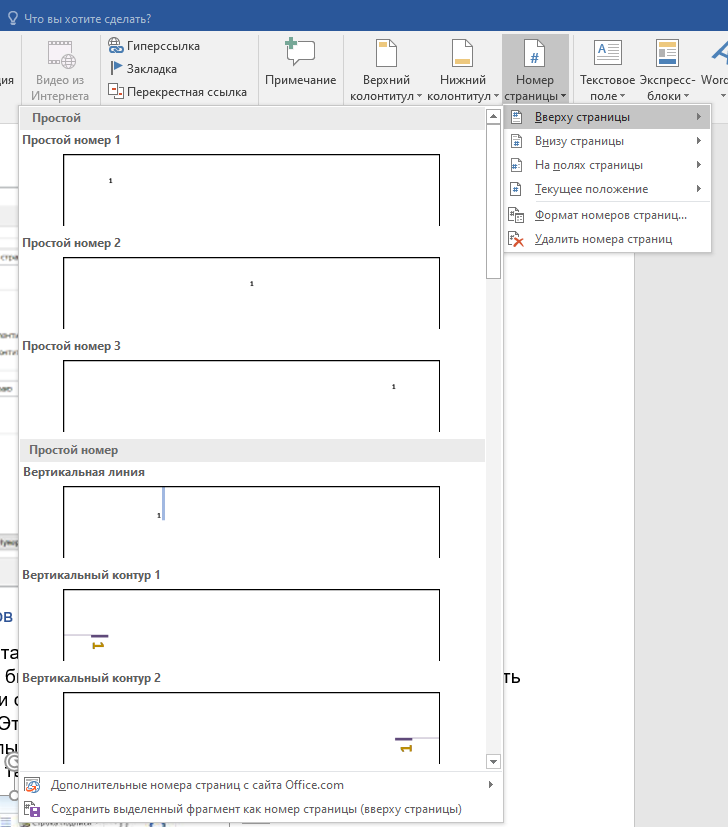The image size is (728, 827).
Task: Expand the Экспресс-блоки dropdown arrow
Action: tap(686, 96)
